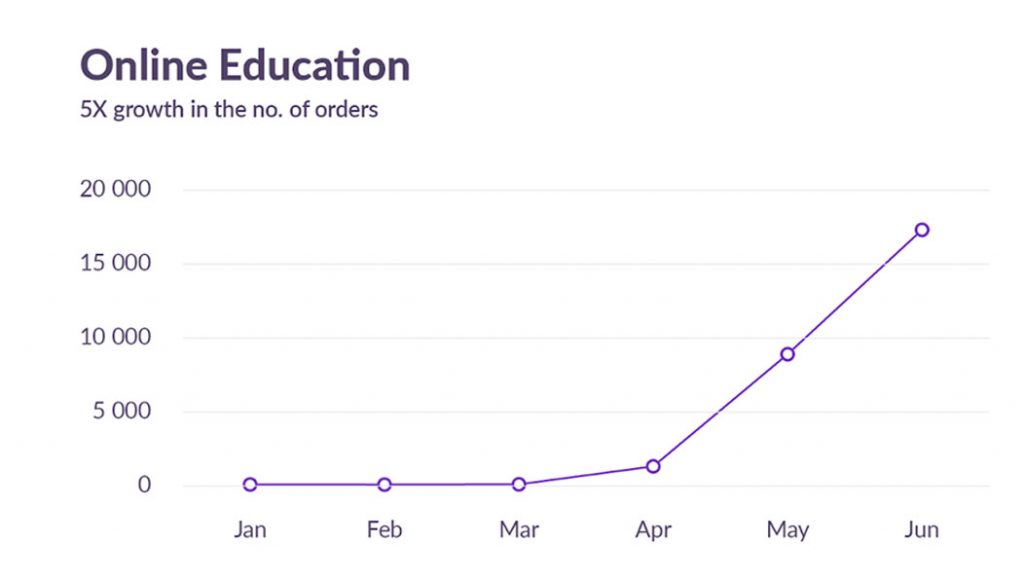
Task: Click the Online Education chart title
Action: (245, 66)
